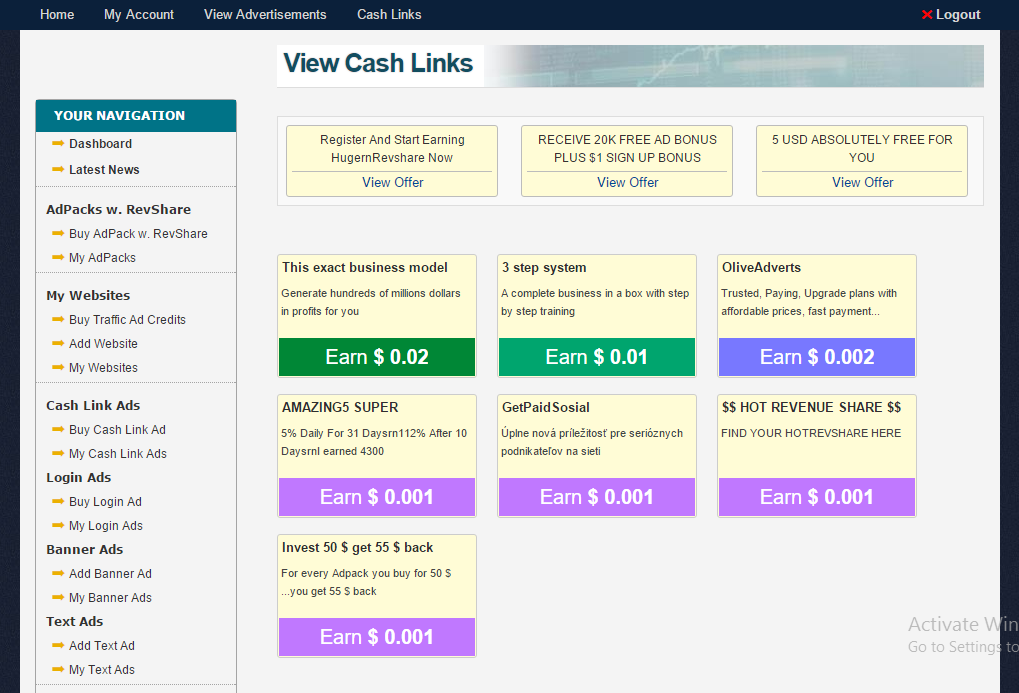Open the My Cash Link Ads link
Image resolution: width=1019 pixels, height=693 pixels.
[118, 454]
